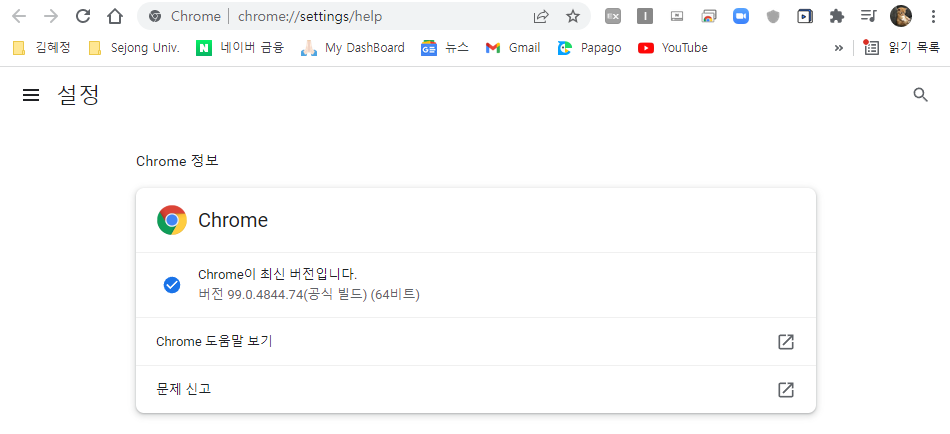Image resolution: width=950 pixels, height=434 pixels.
Task: Open Chrome three-dot menu
Action: click(933, 16)
